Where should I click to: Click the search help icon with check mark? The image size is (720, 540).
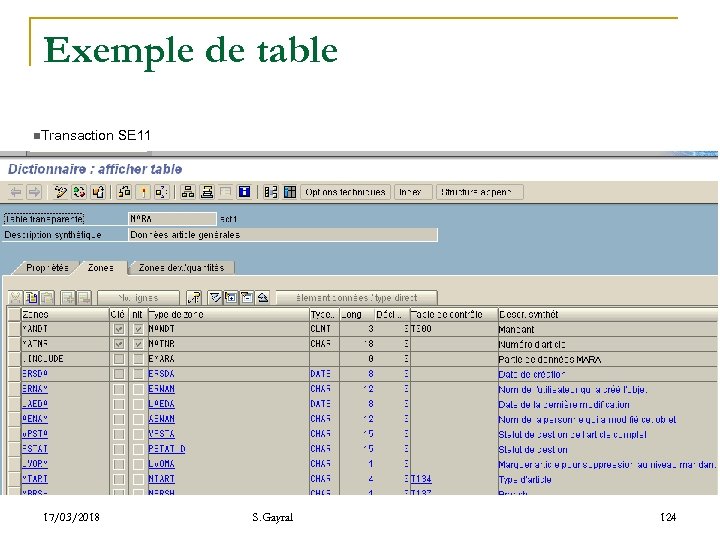215,298
